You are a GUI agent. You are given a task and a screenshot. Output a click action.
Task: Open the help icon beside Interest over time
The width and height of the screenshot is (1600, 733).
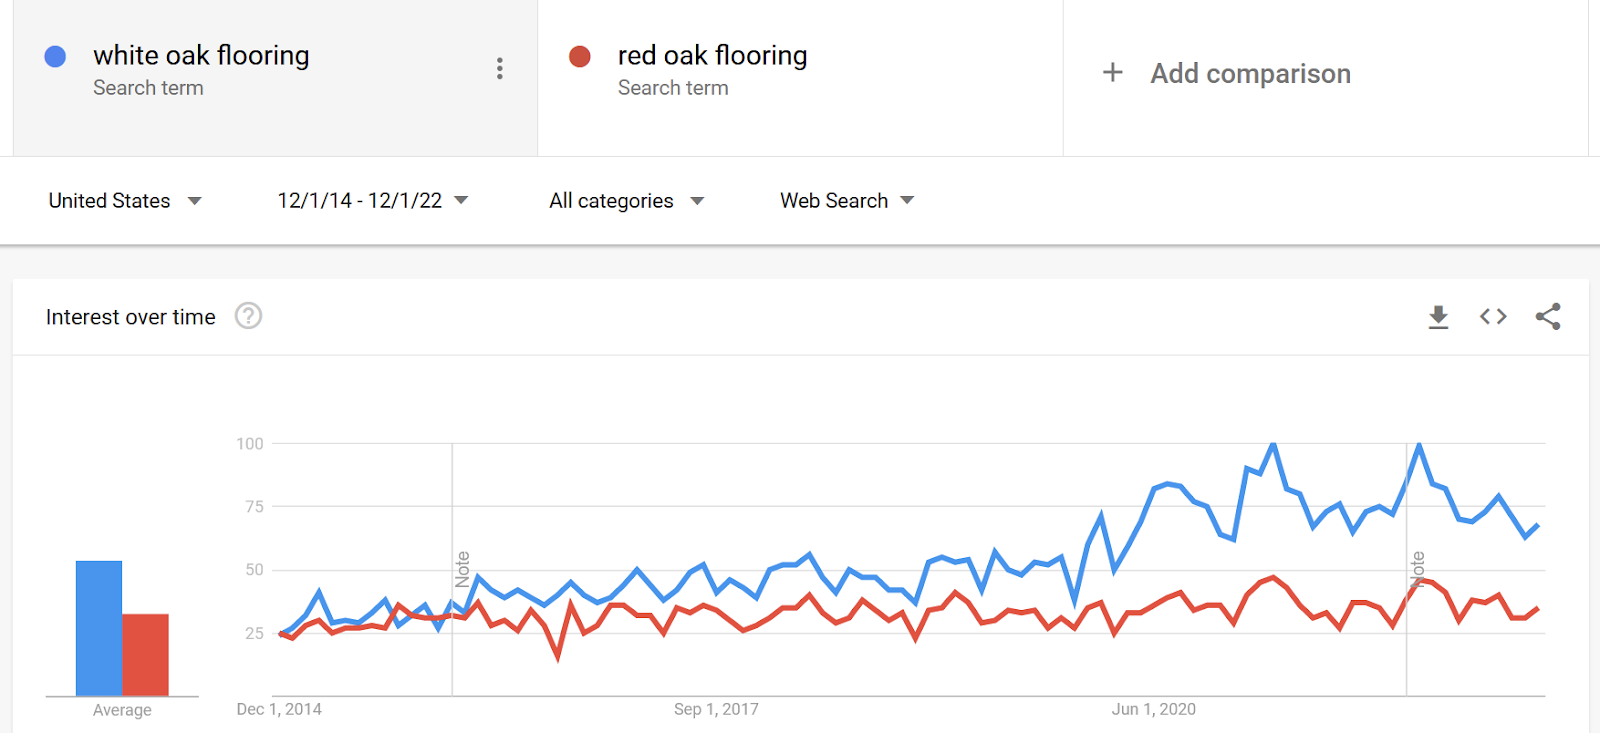pyautogui.click(x=248, y=316)
